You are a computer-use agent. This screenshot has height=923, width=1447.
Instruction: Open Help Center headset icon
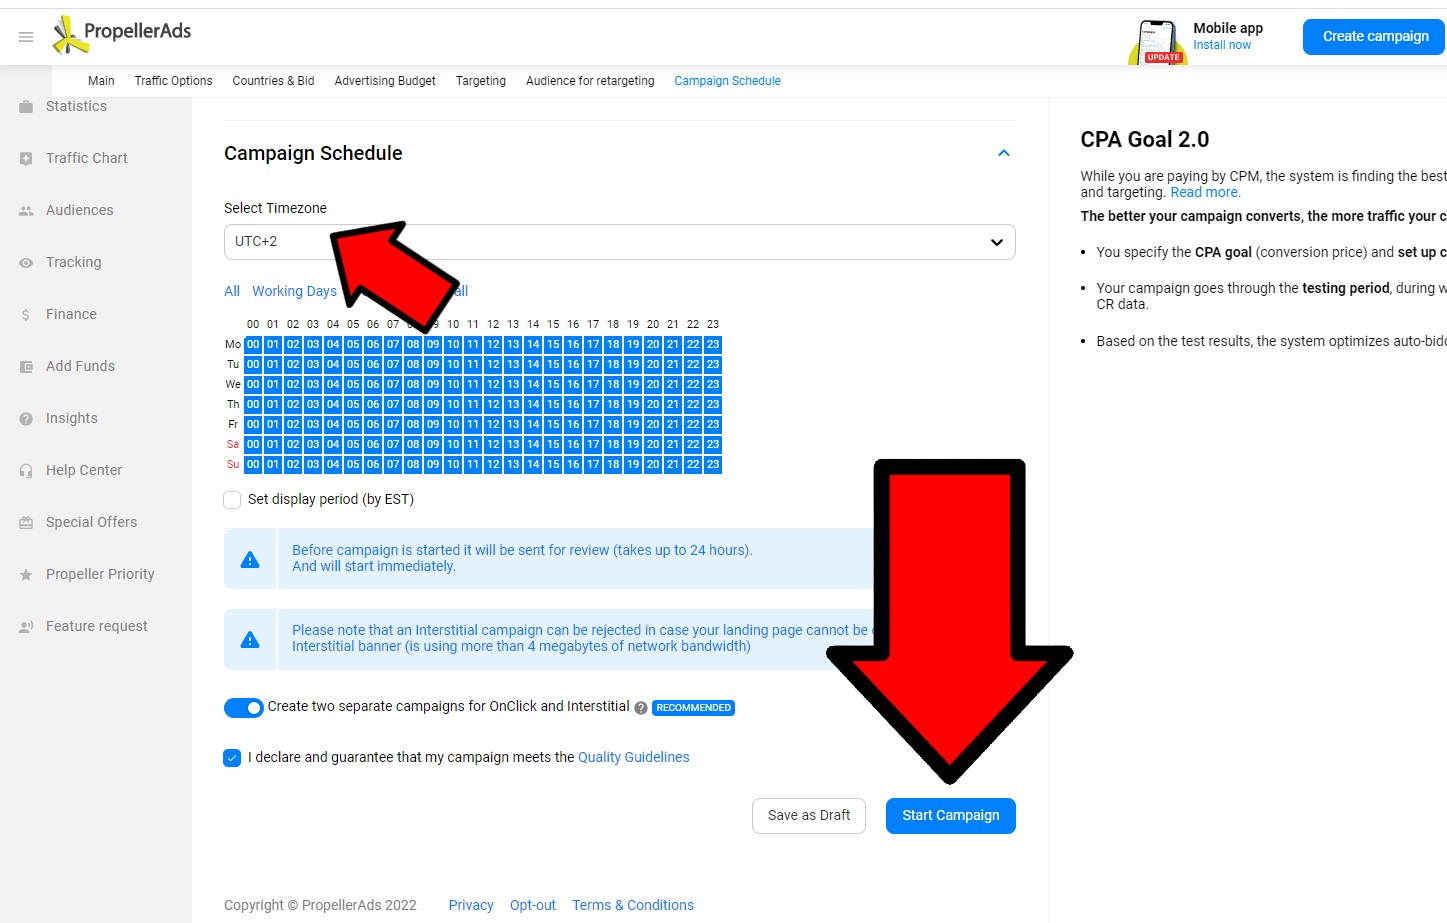pyautogui.click(x=26, y=470)
